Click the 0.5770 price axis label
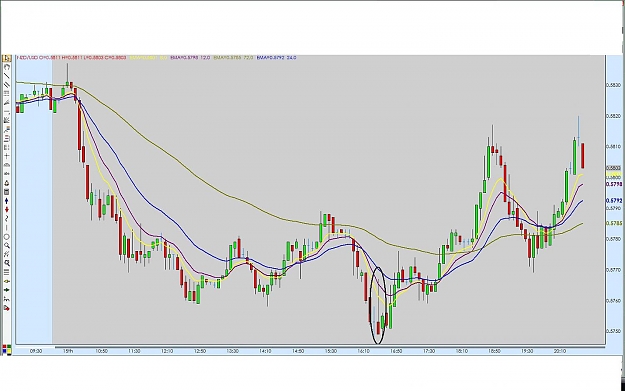This screenshot has height=391, width=625. coord(614,270)
